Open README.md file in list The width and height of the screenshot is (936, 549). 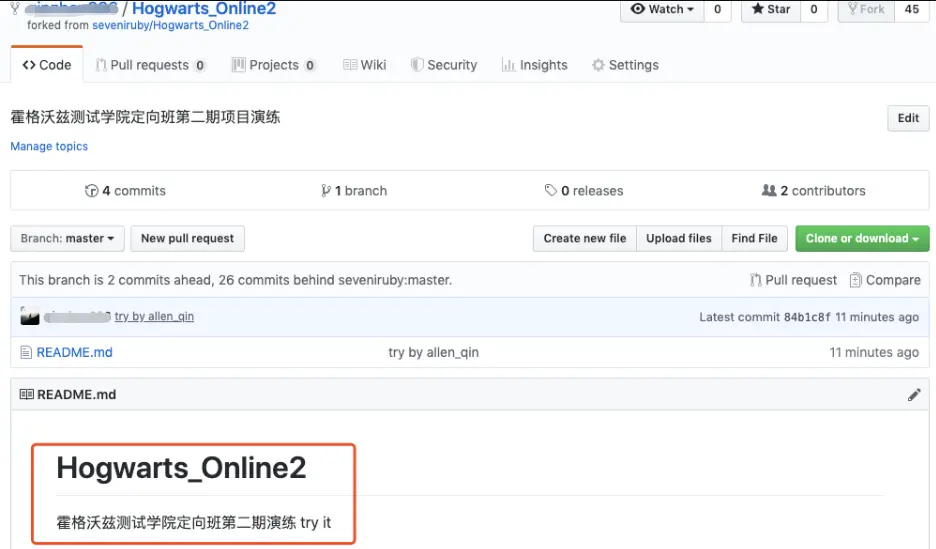74,352
